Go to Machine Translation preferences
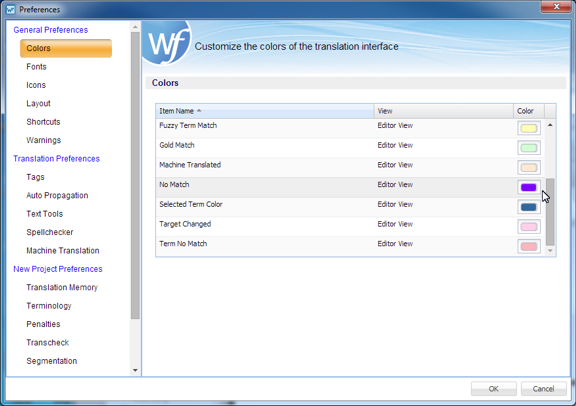The height and width of the screenshot is (406, 576). 63,251
